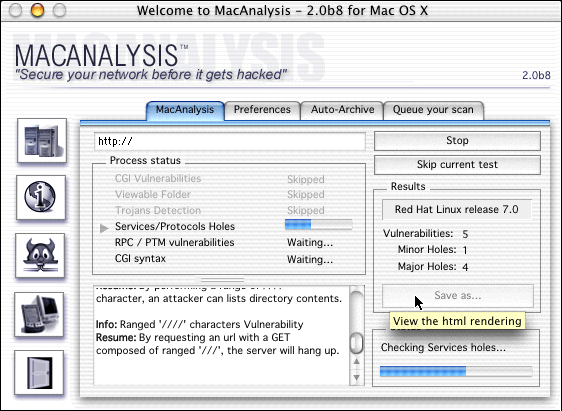Click the server towers sidebar icon
Image resolution: width=562 pixels, height=411 pixels.
tap(42, 140)
